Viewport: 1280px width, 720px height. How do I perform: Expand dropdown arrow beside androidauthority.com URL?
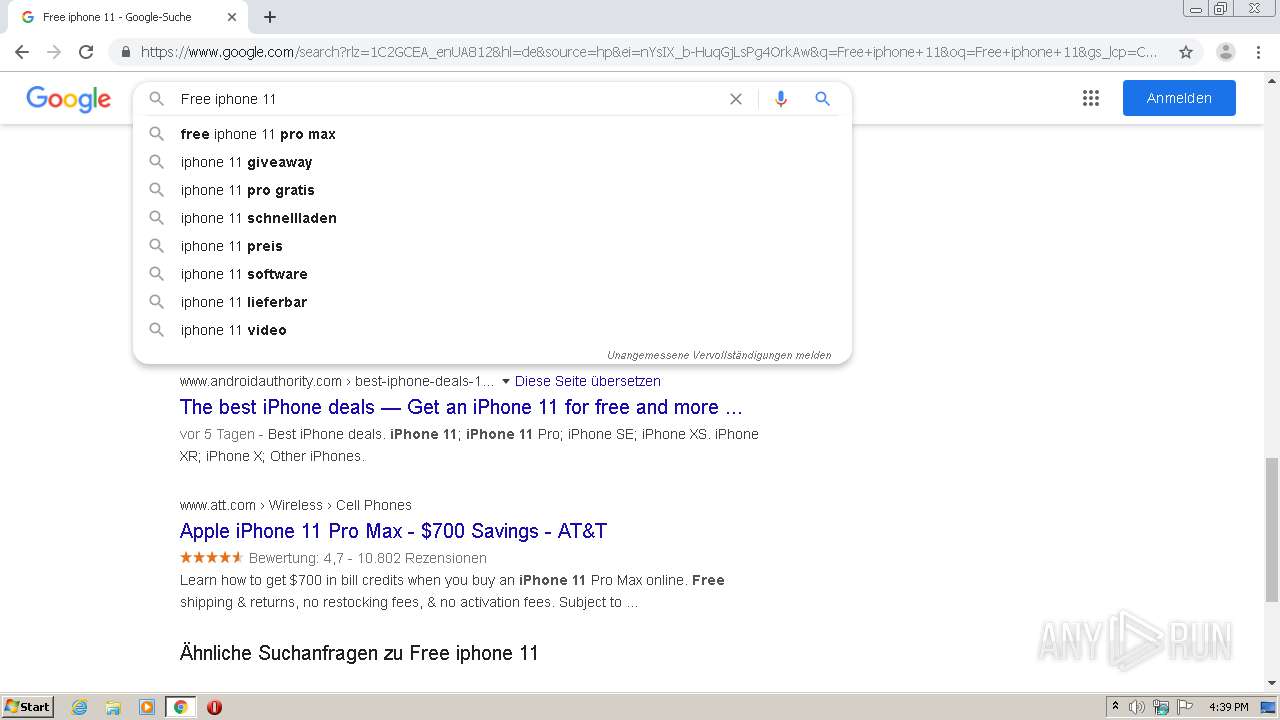point(505,381)
